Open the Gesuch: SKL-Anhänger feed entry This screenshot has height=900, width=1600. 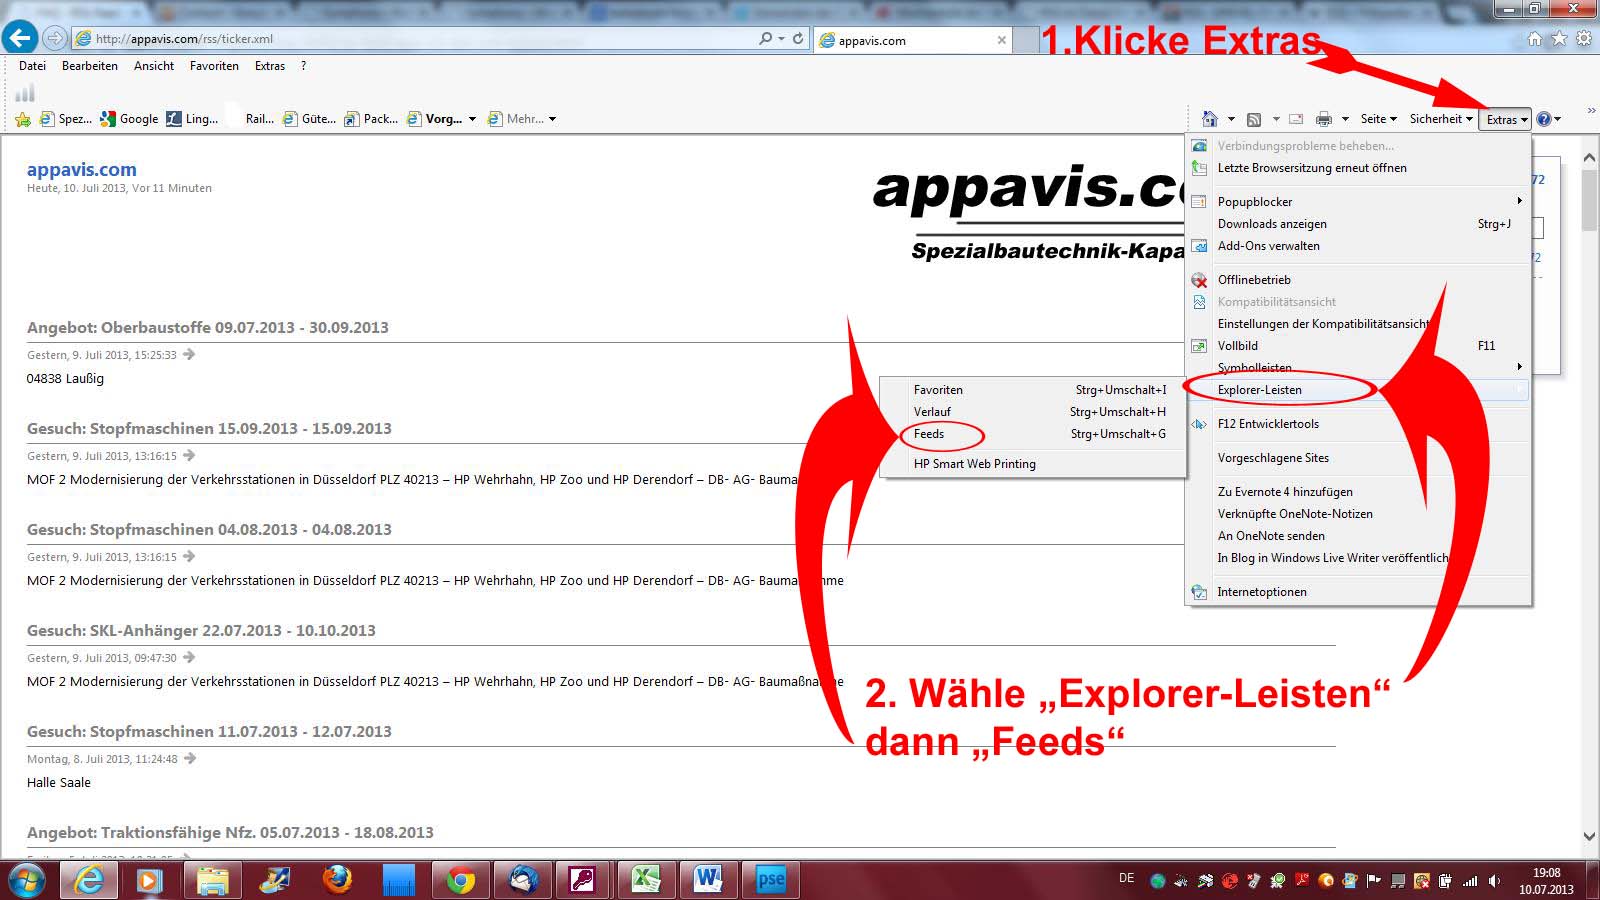pos(201,631)
